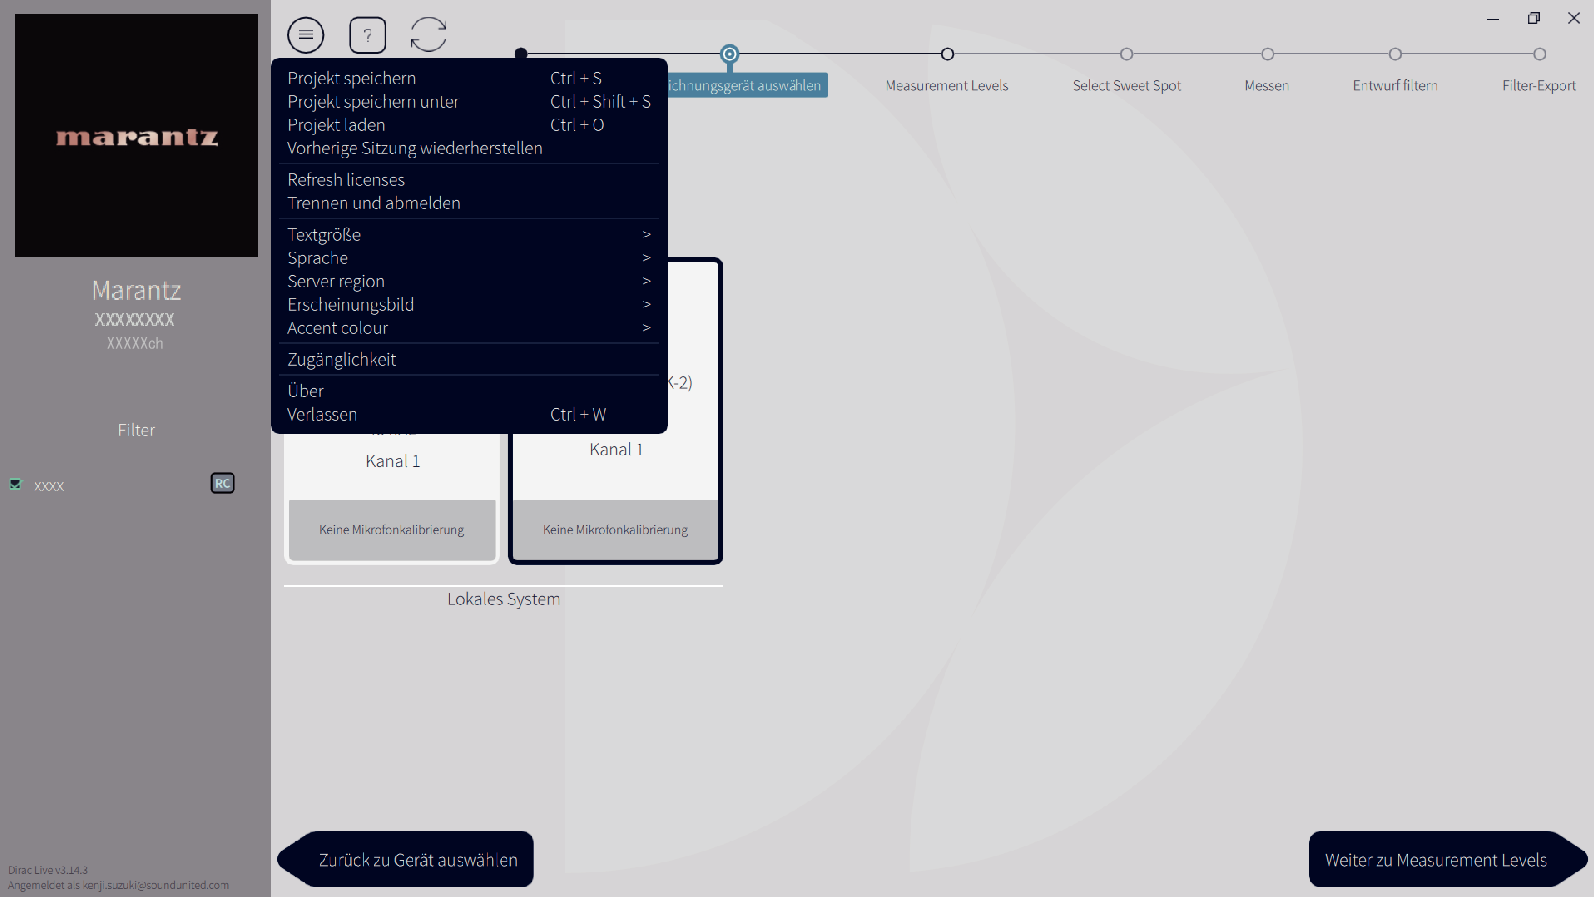Click the Lokales System label
This screenshot has height=897, width=1594.
(503, 599)
